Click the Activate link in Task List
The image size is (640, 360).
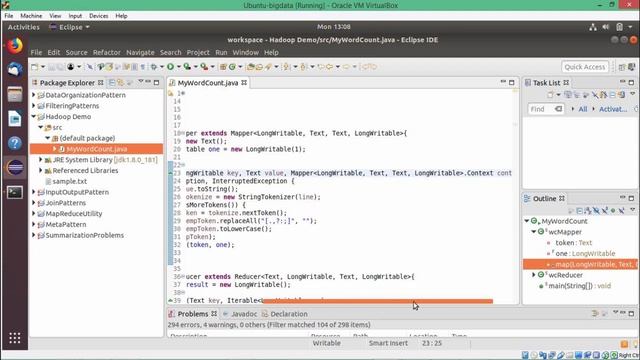613,109
